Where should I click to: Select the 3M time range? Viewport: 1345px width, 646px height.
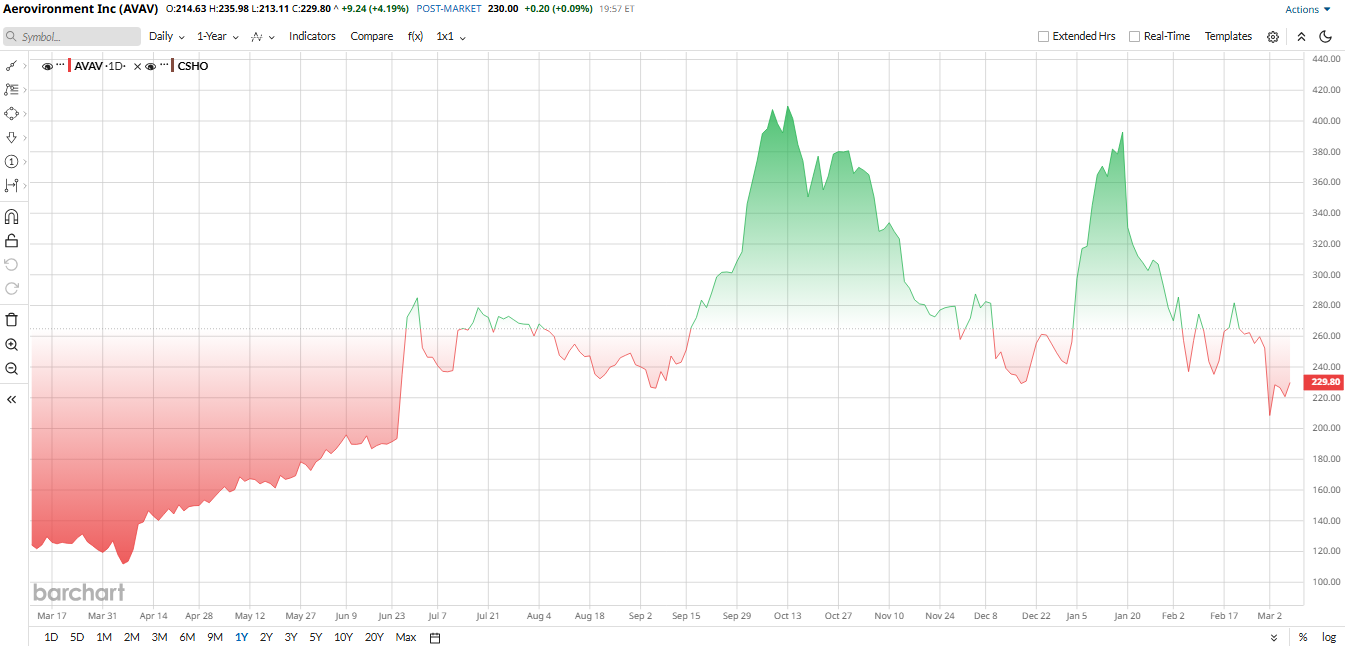pos(159,637)
